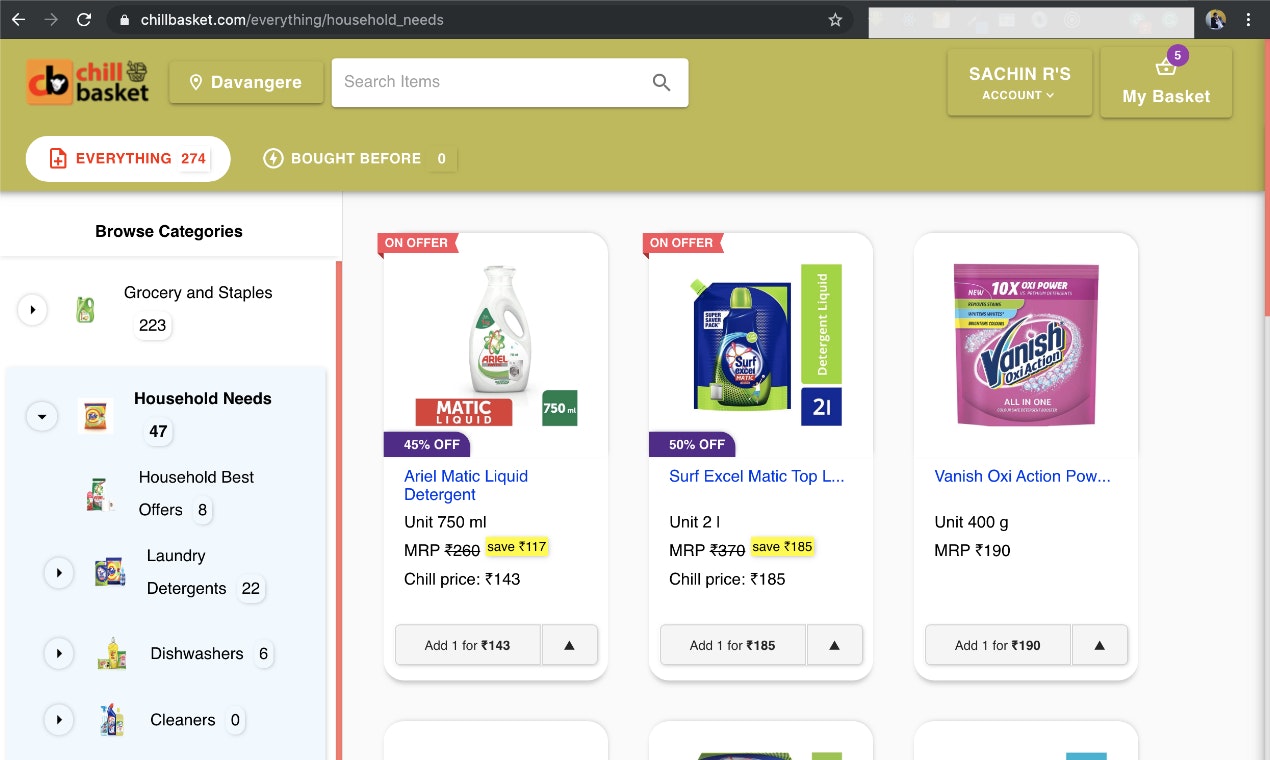
Task: Expand the Laundry Detergents subcategory
Action: [x=59, y=573]
